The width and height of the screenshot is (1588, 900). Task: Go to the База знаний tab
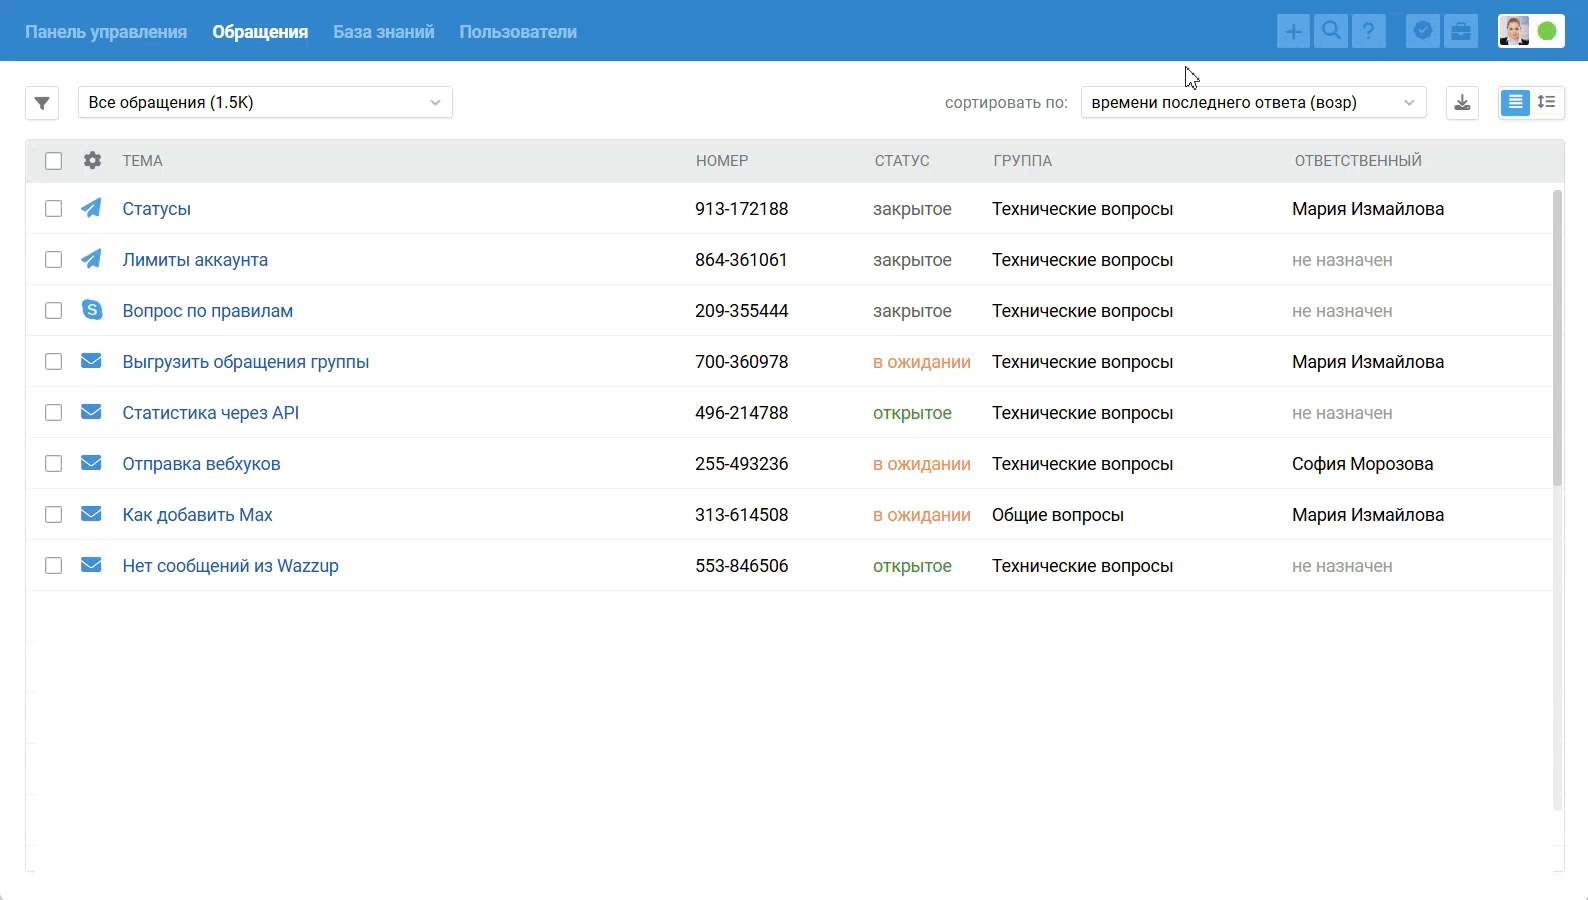click(383, 32)
